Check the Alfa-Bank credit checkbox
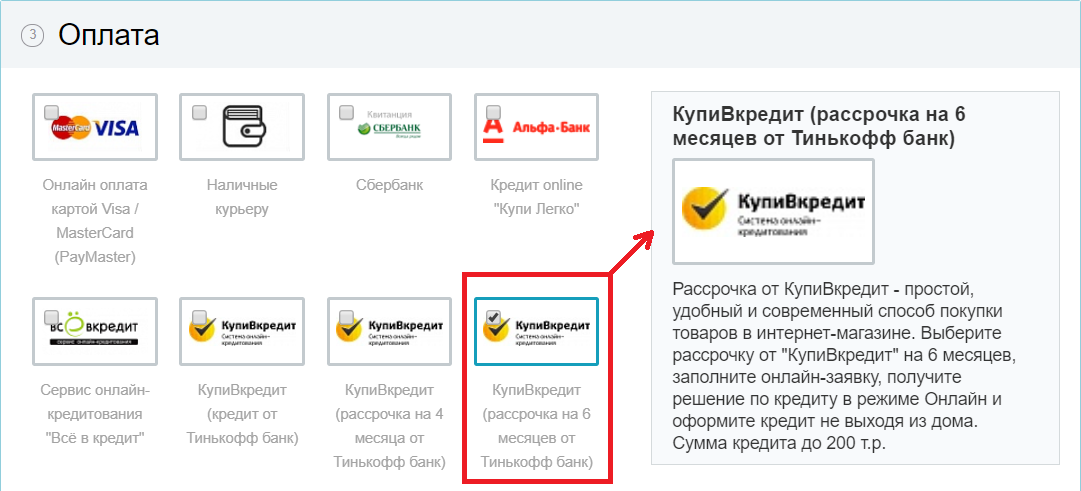 [x=494, y=112]
